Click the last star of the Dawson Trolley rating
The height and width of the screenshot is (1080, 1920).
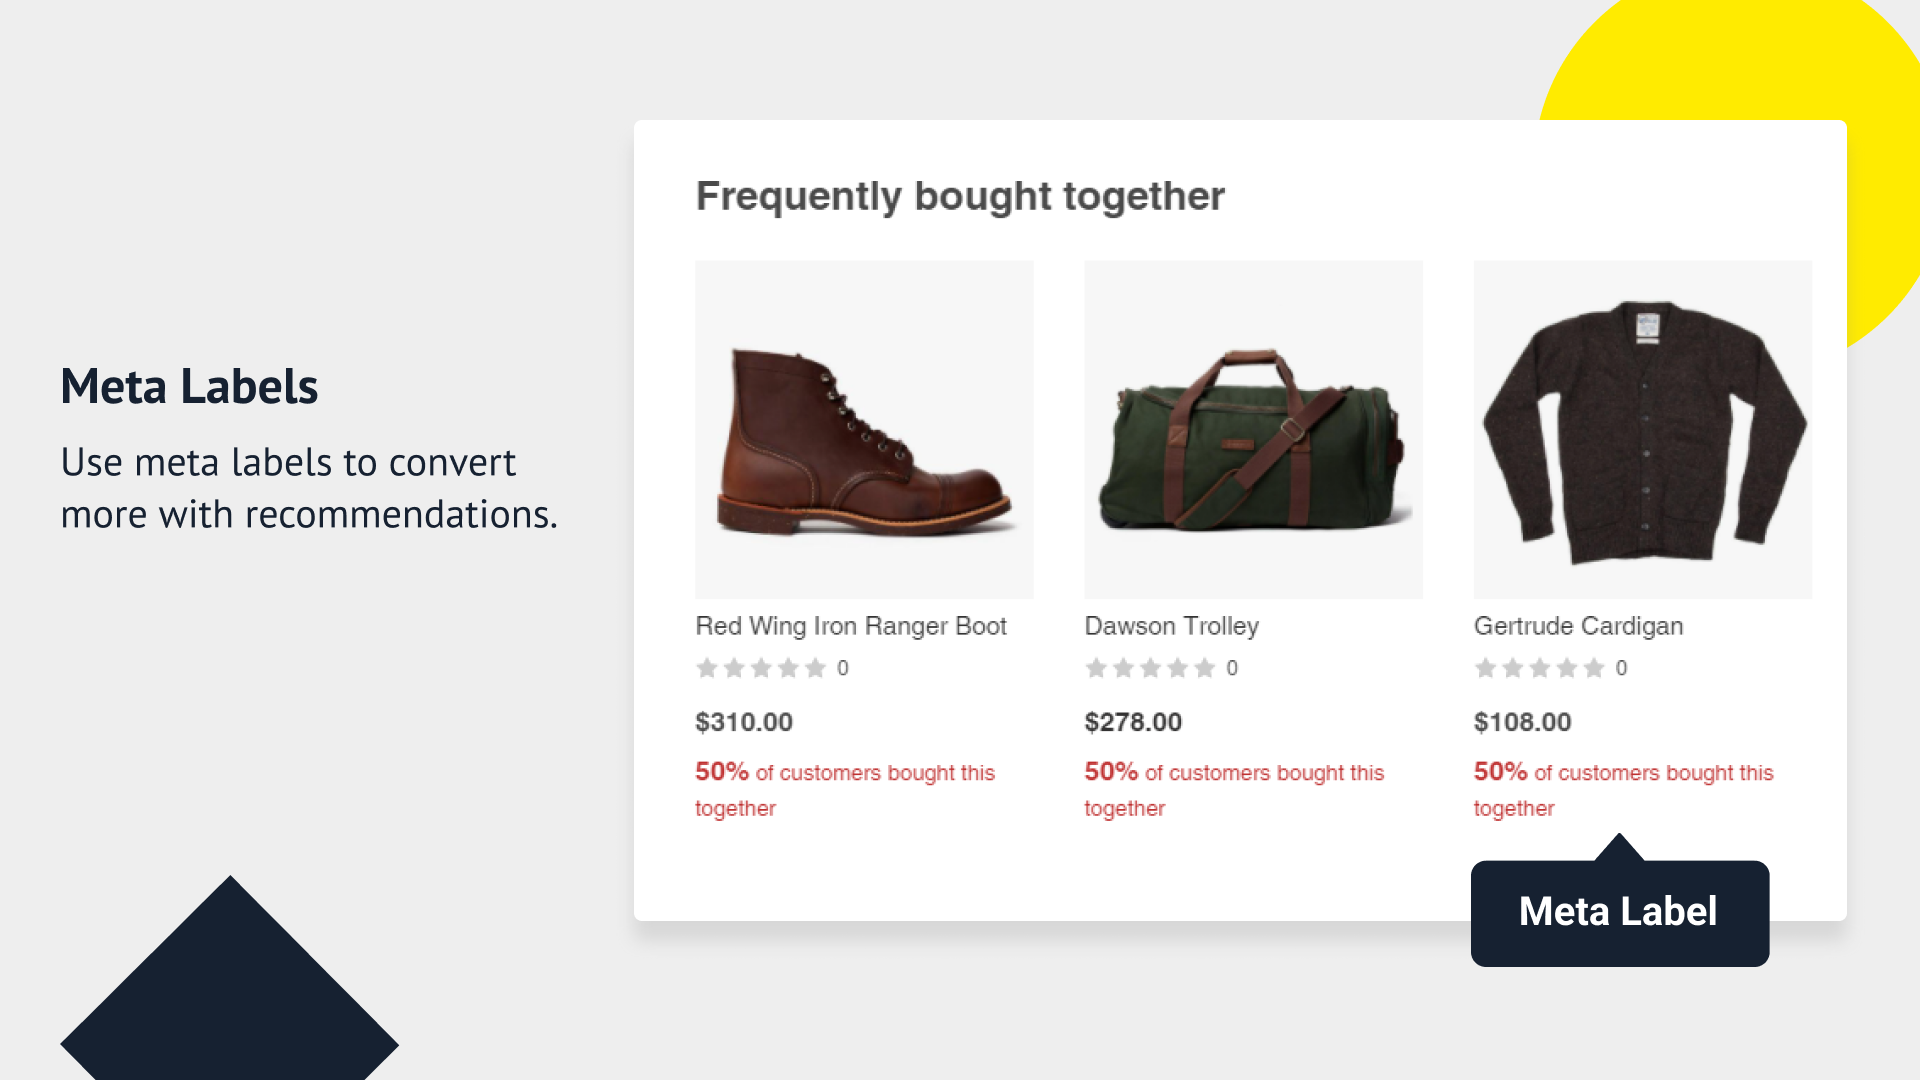pyautogui.click(x=1205, y=668)
